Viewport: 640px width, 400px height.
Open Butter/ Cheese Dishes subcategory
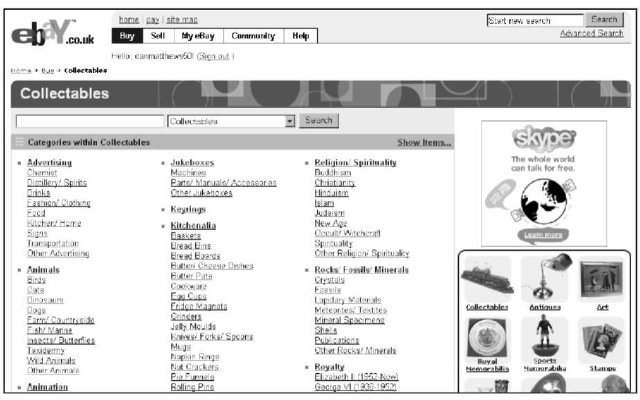pyautogui.click(x=212, y=266)
